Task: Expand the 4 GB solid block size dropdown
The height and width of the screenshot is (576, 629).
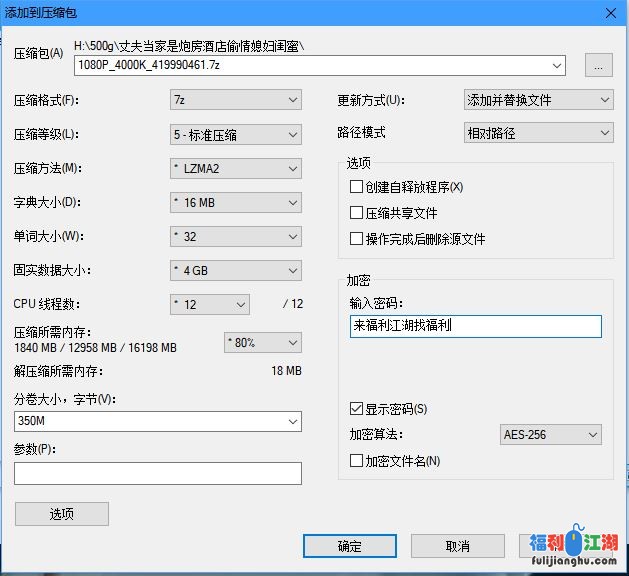Action: pyautogui.click(x=236, y=270)
